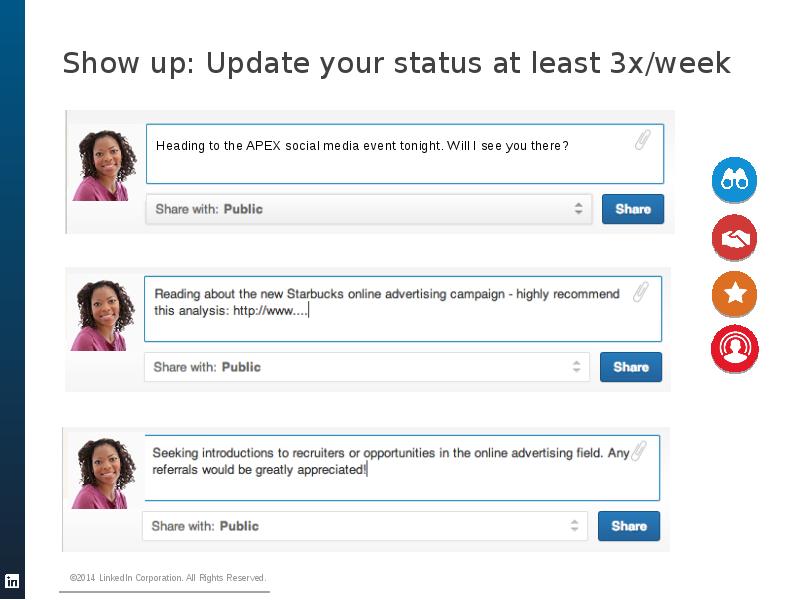Screen dimensions: 800x600
Task: Click paperclip attach icon in APEX event post
Action: click(642, 140)
